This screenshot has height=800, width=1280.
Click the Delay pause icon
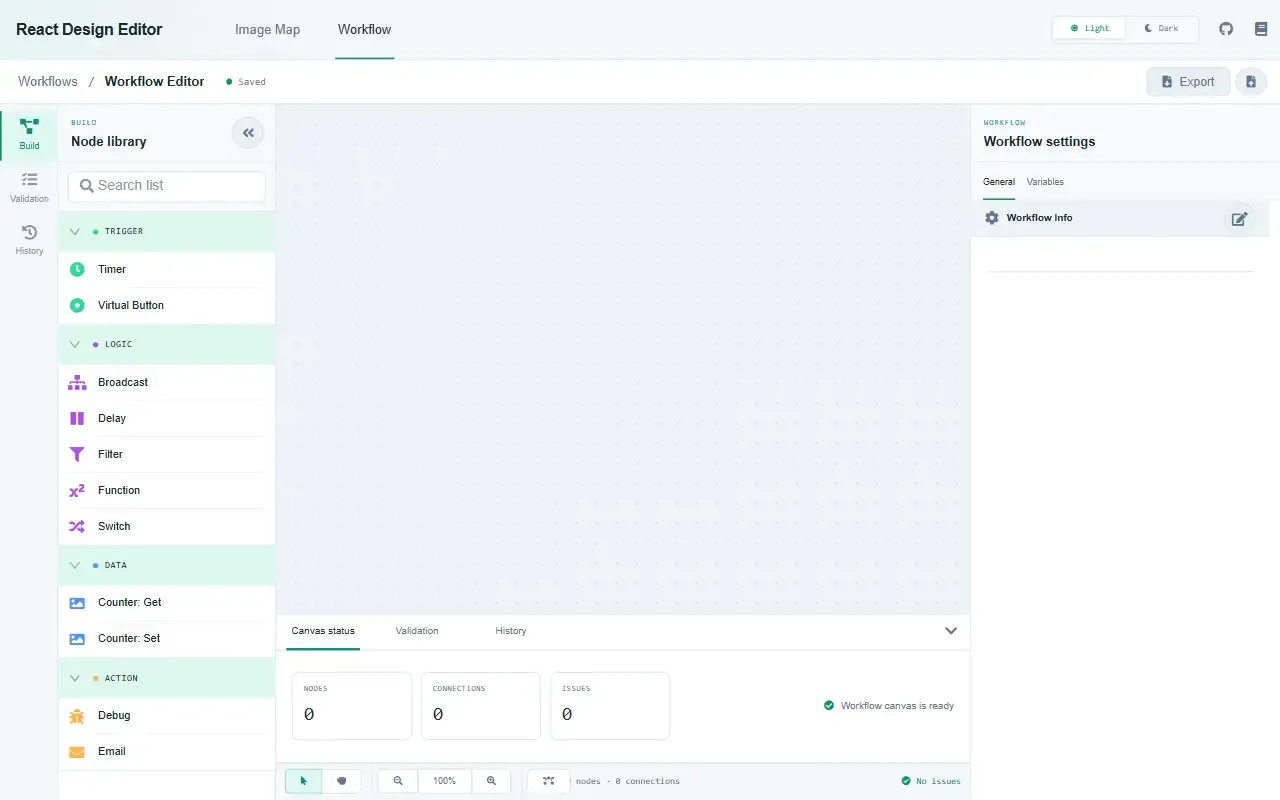(x=77, y=418)
